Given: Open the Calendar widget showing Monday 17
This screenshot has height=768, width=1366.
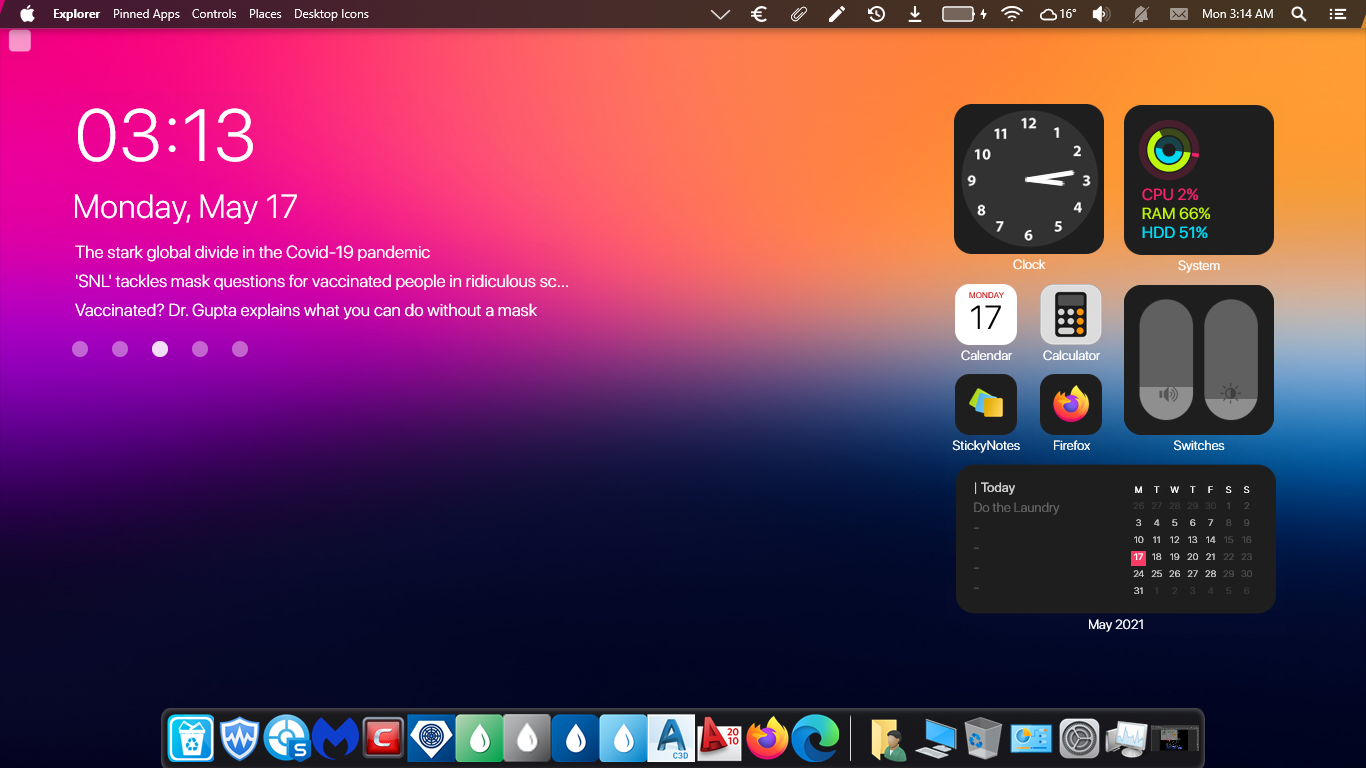Looking at the screenshot, I should pos(986,315).
